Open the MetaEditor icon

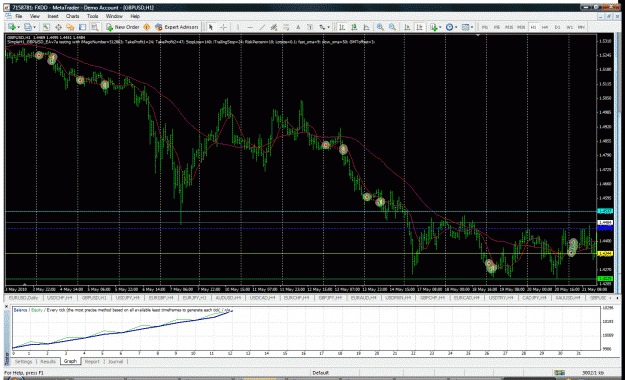(147, 27)
